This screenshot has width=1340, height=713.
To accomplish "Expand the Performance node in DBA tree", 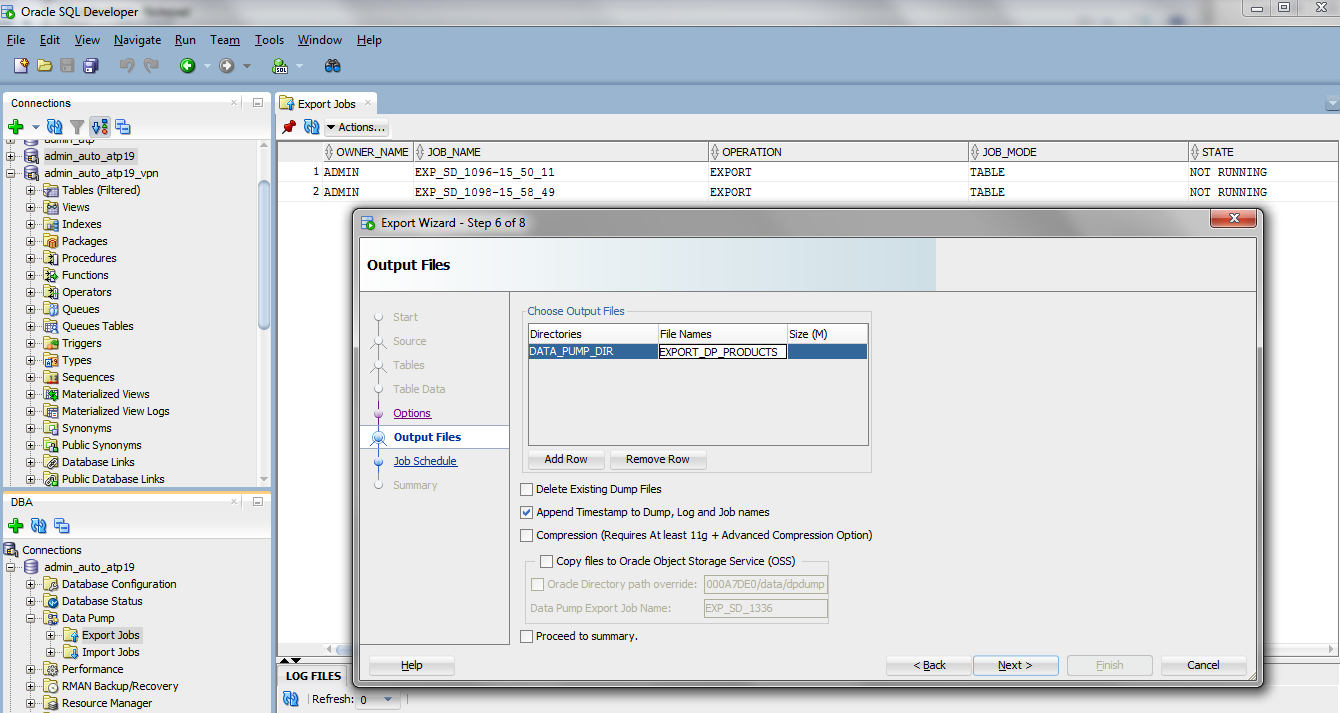I will 31,669.
